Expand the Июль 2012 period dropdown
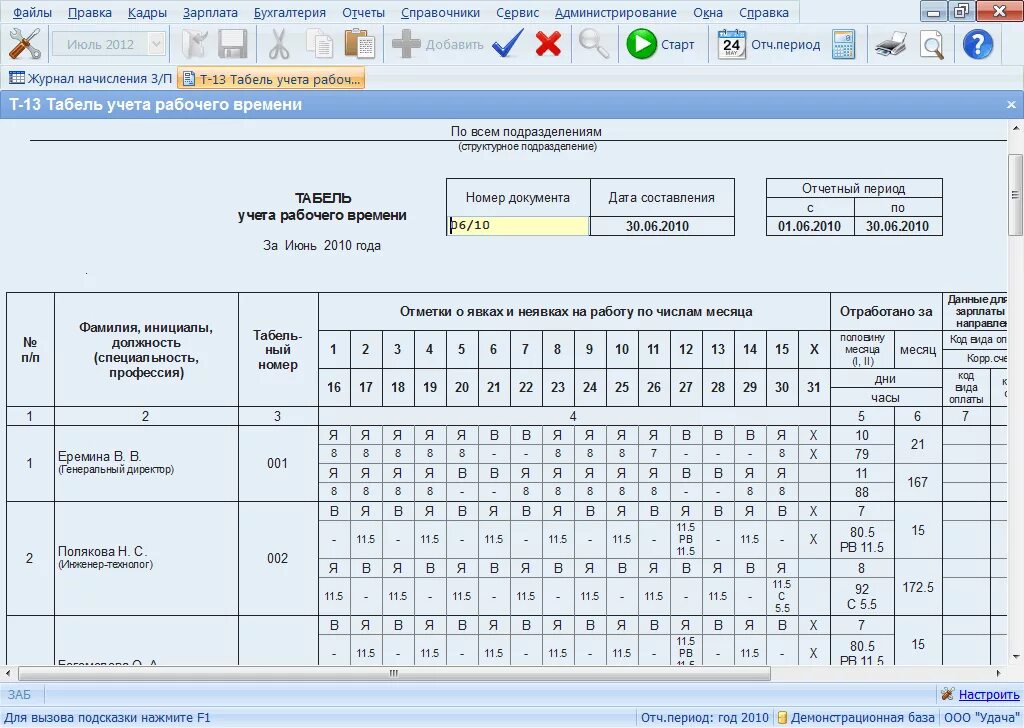 156,44
